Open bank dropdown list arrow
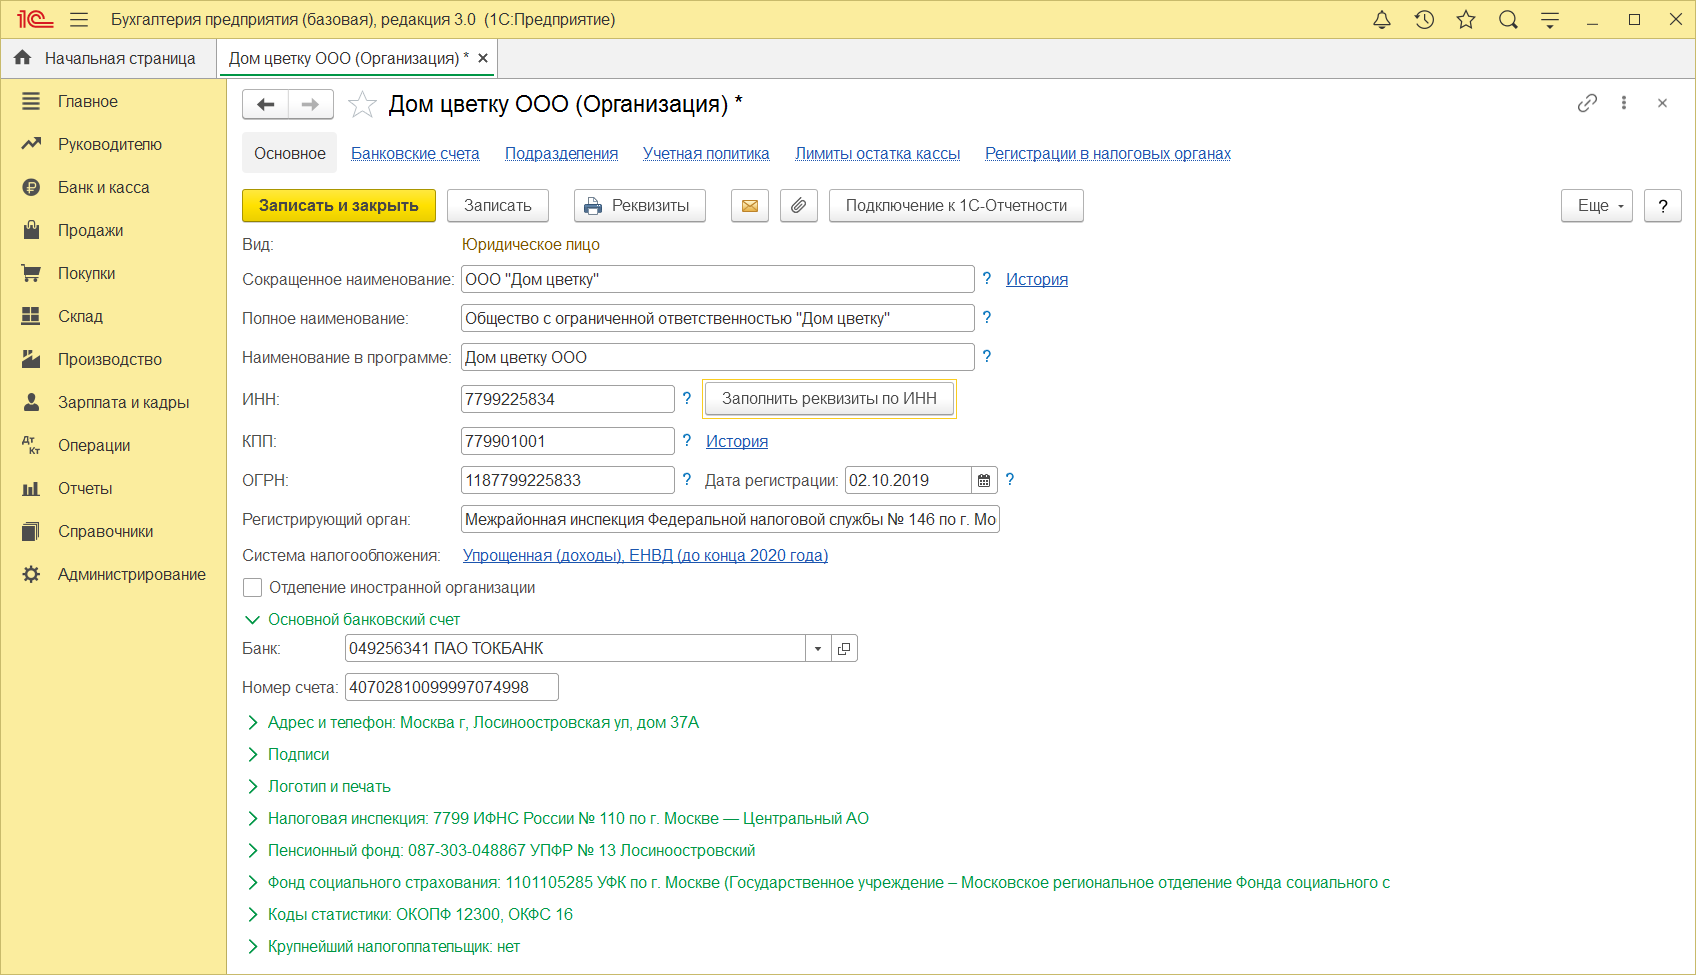The width and height of the screenshot is (1696, 975). coord(818,649)
